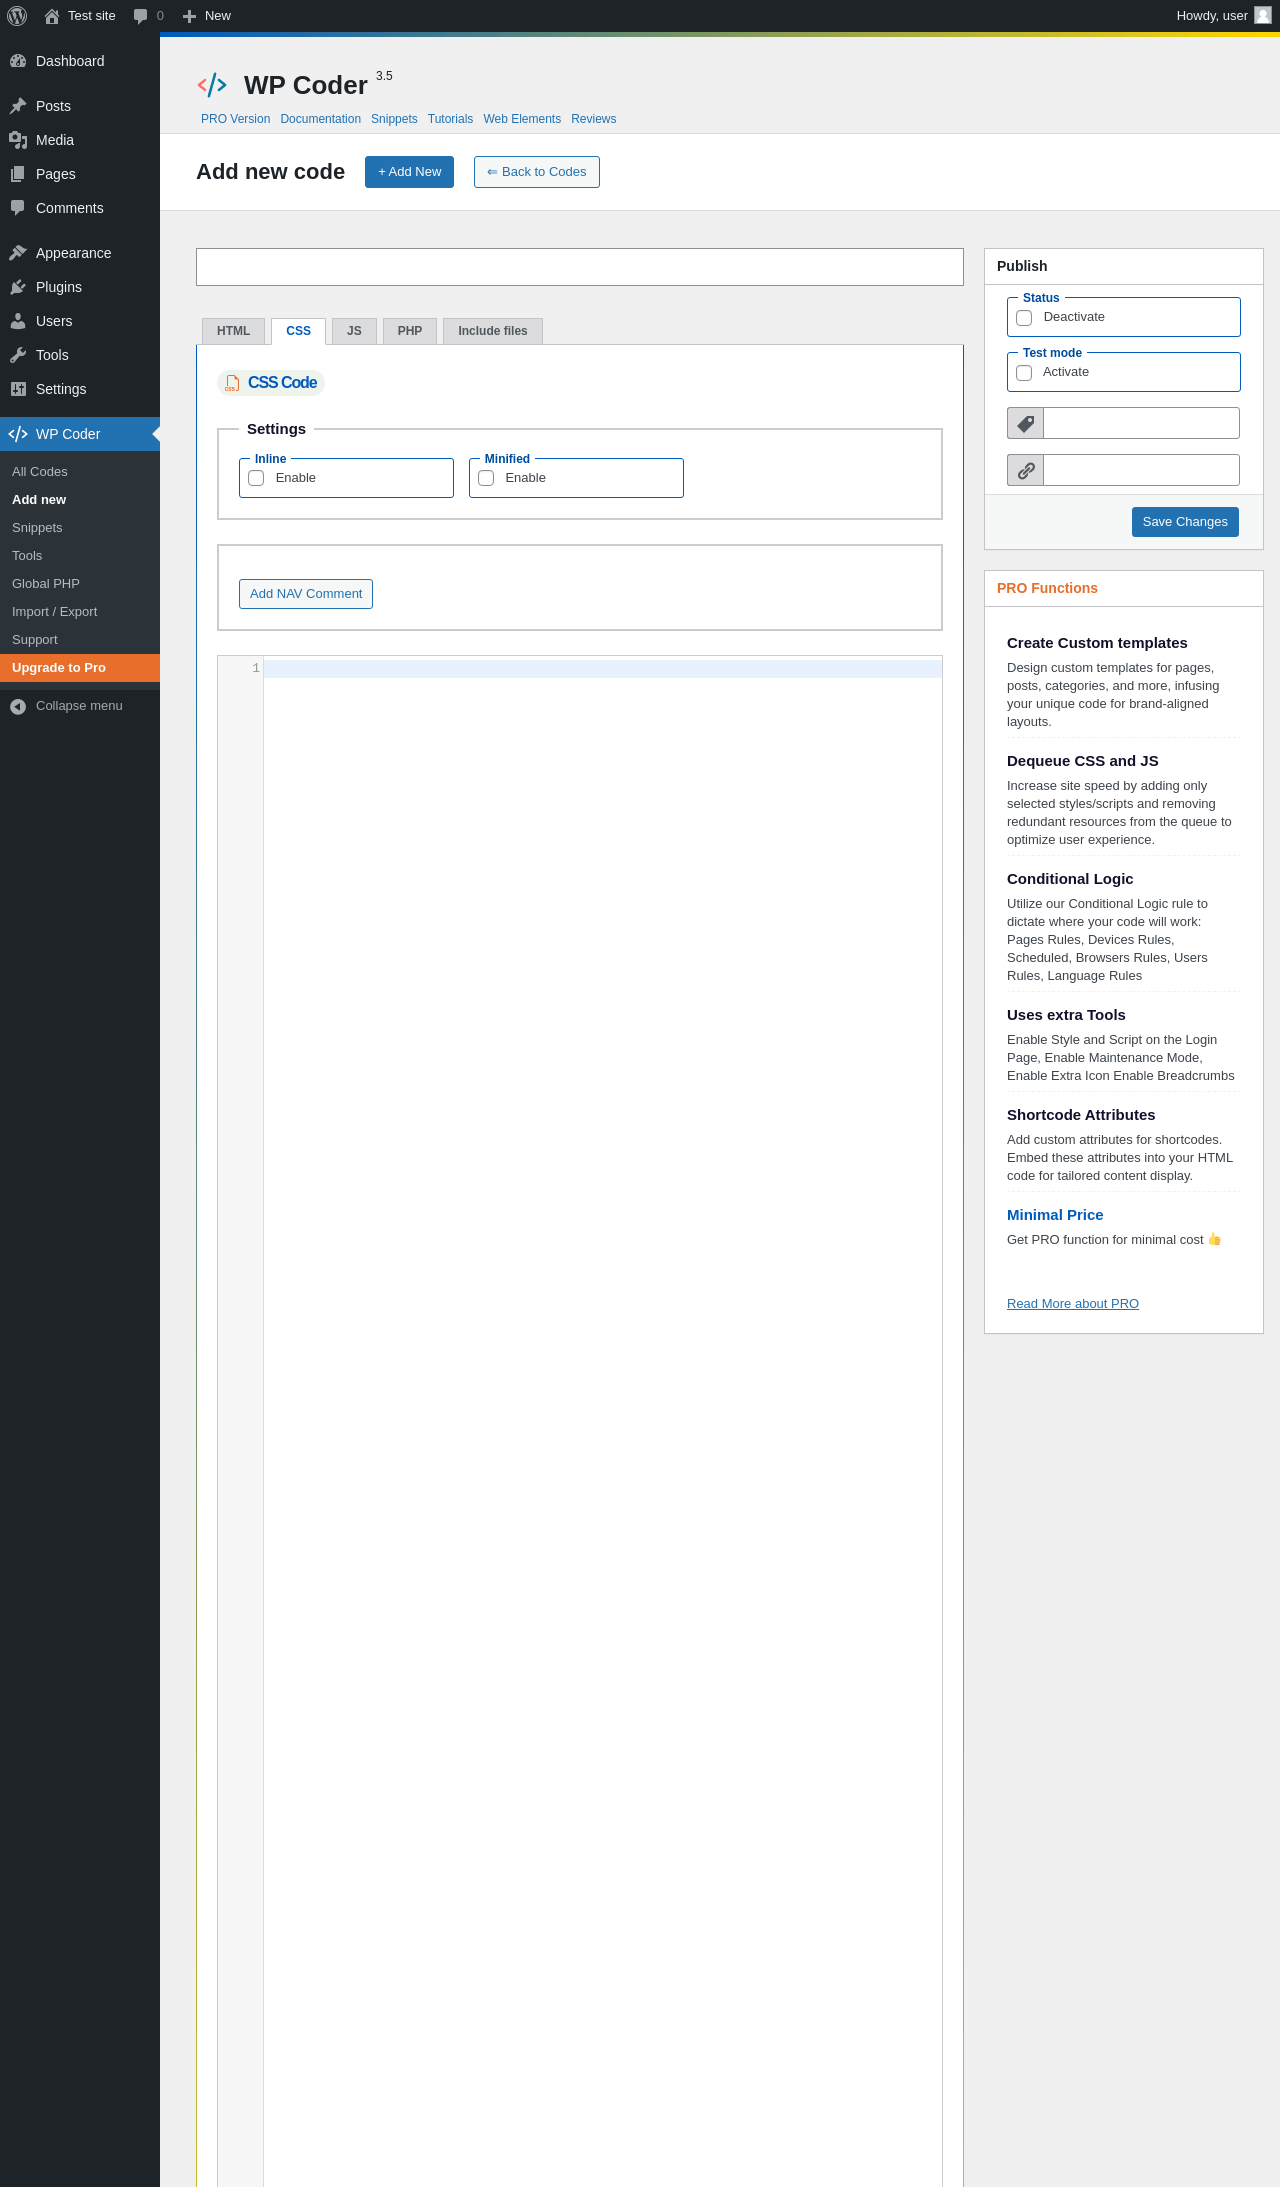Click the Save Changes button

coord(1185,522)
